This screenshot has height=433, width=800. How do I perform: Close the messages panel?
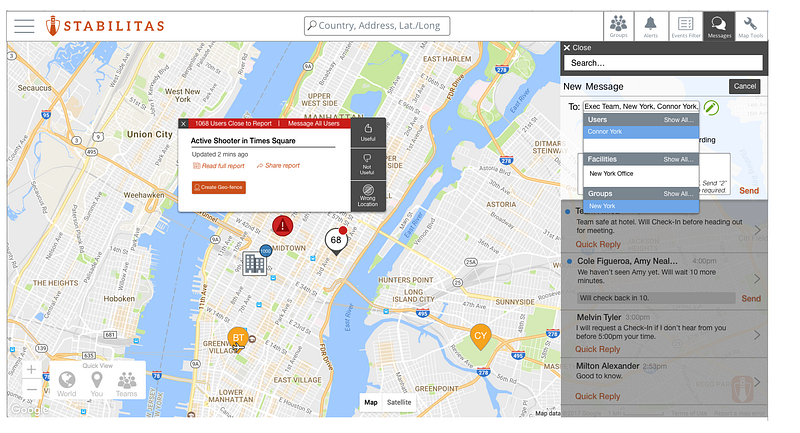pyautogui.click(x=577, y=47)
